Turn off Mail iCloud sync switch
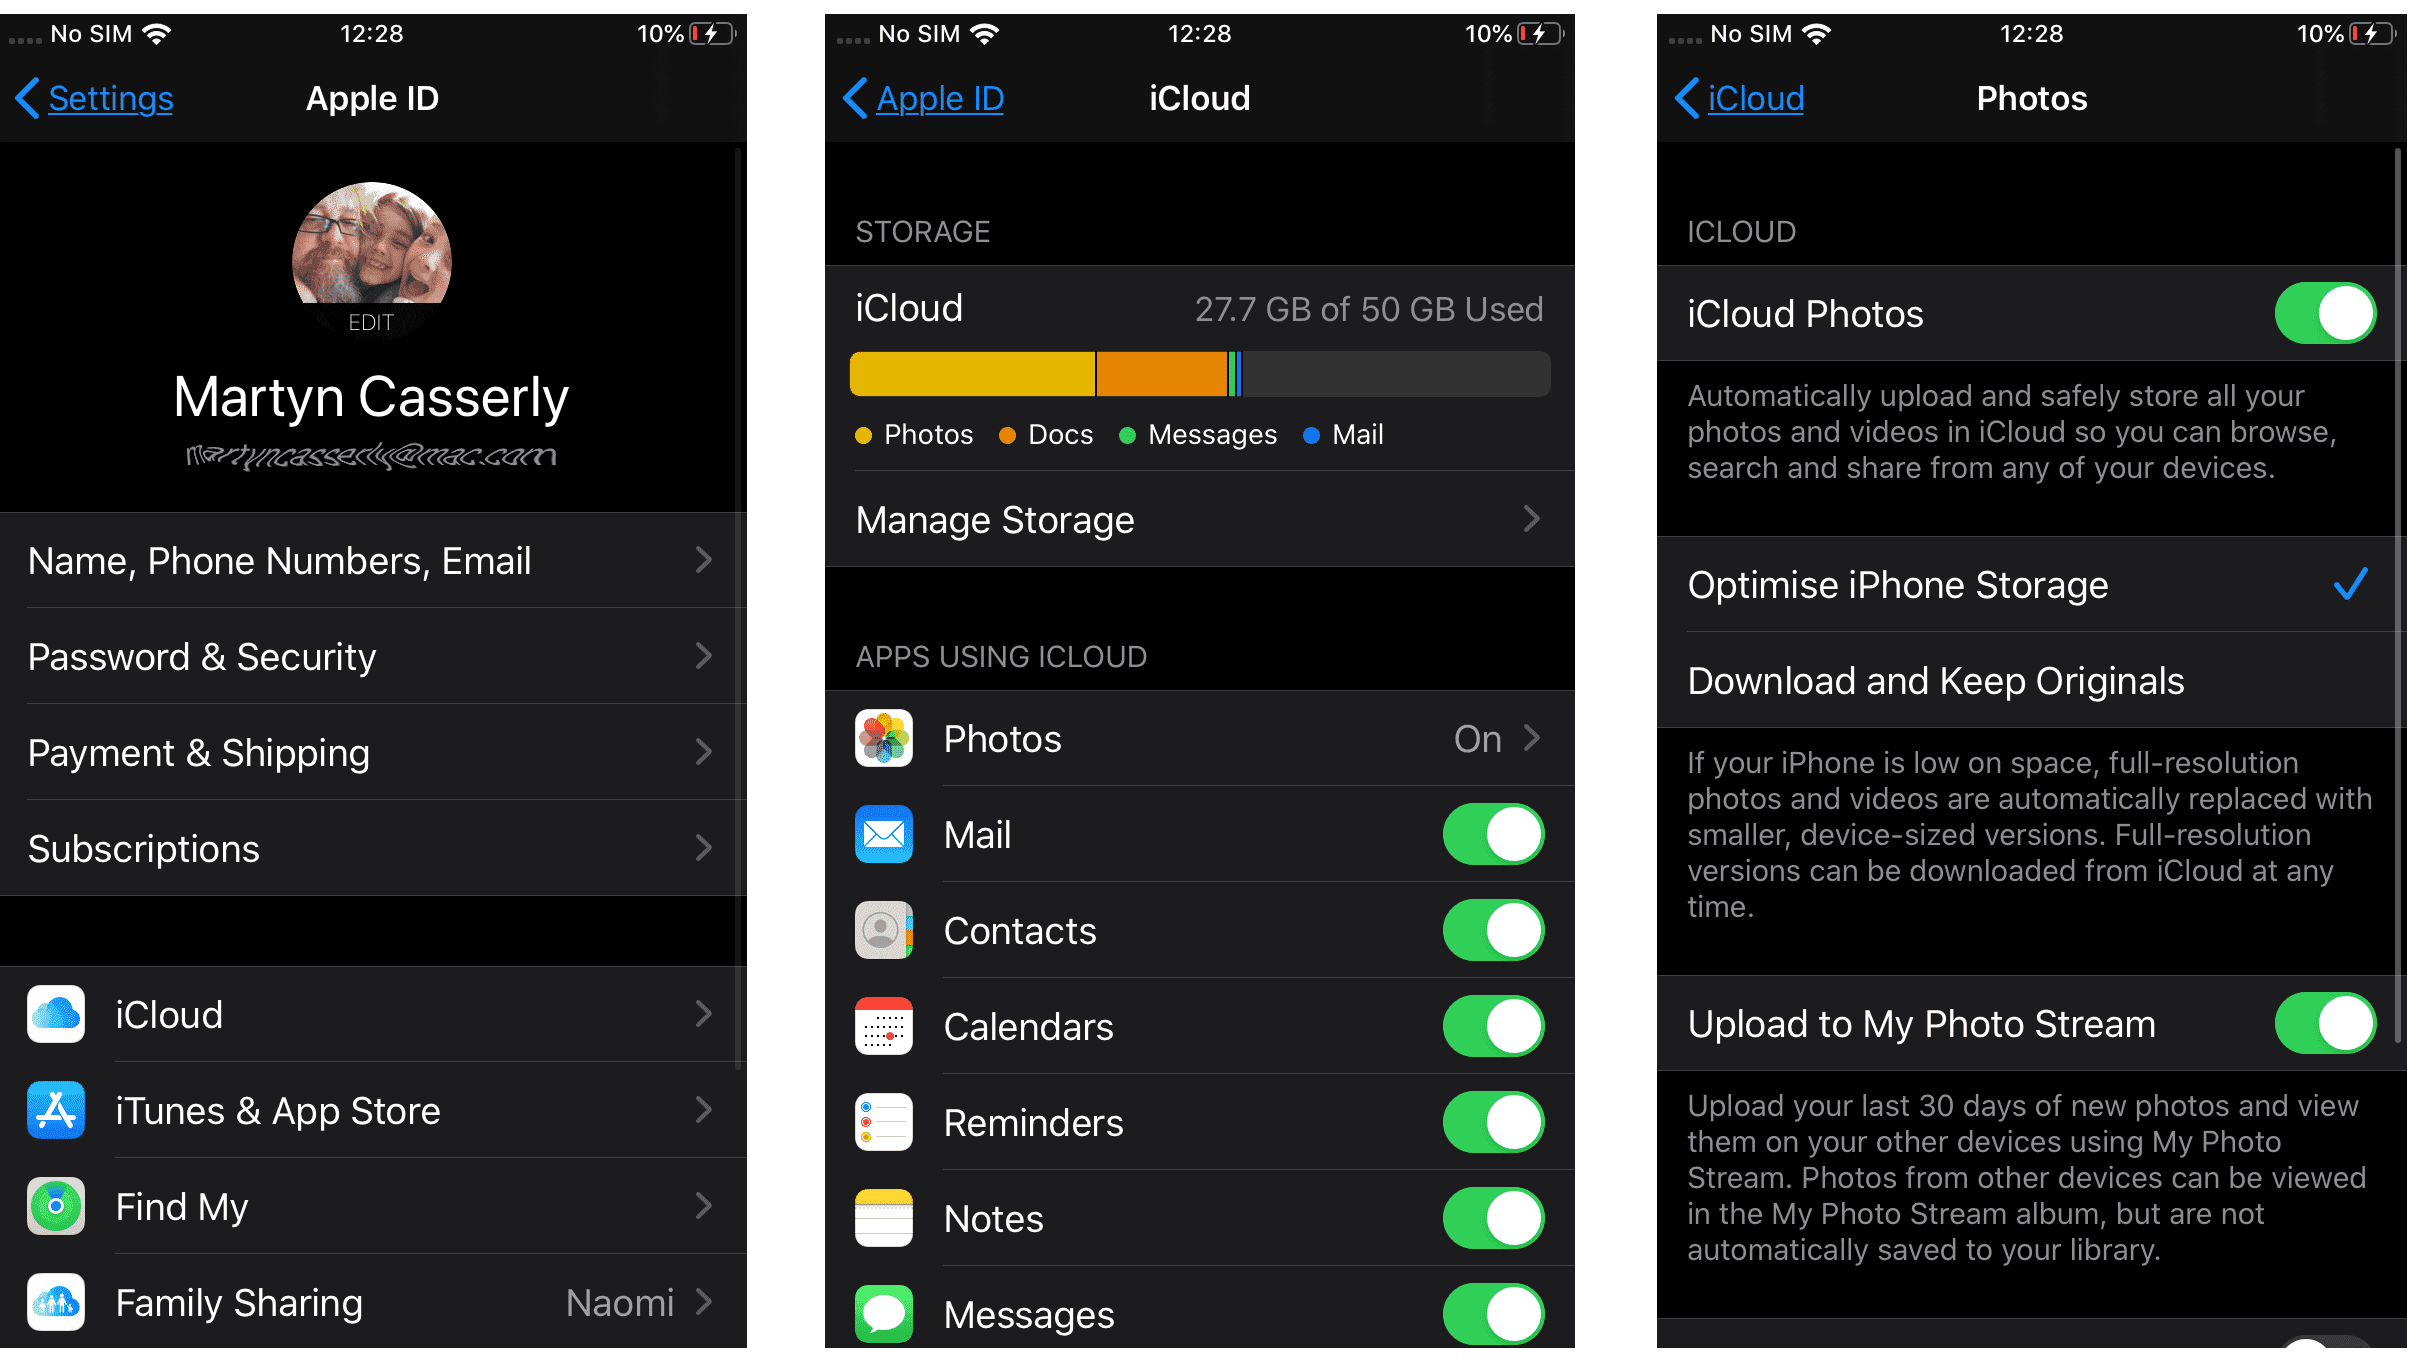 pos(1494,834)
